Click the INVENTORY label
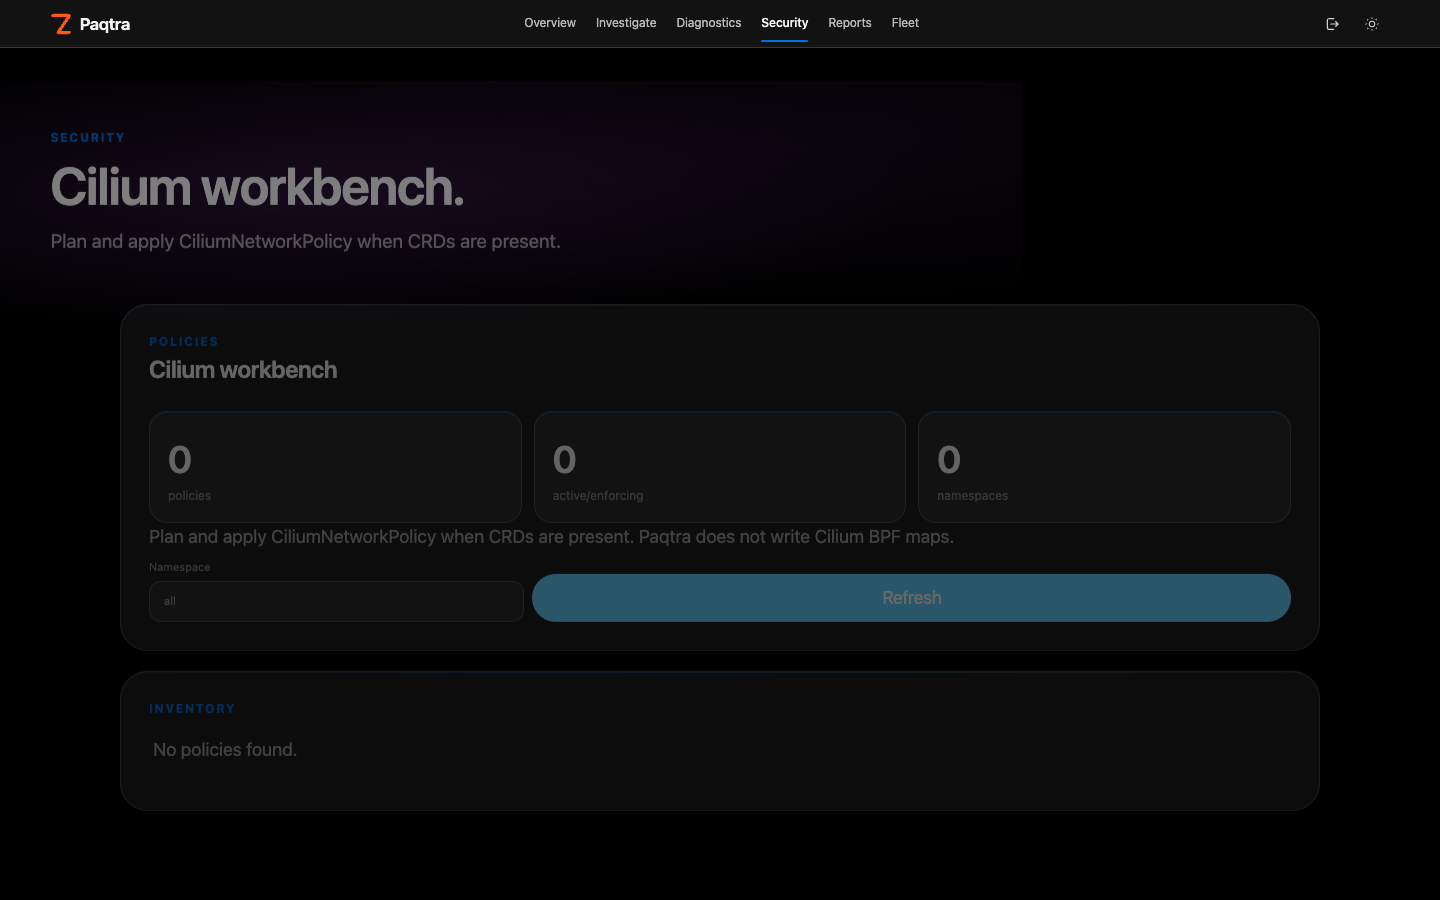The width and height of the screenshot is (1440, 900). click(x=192, y=709)
